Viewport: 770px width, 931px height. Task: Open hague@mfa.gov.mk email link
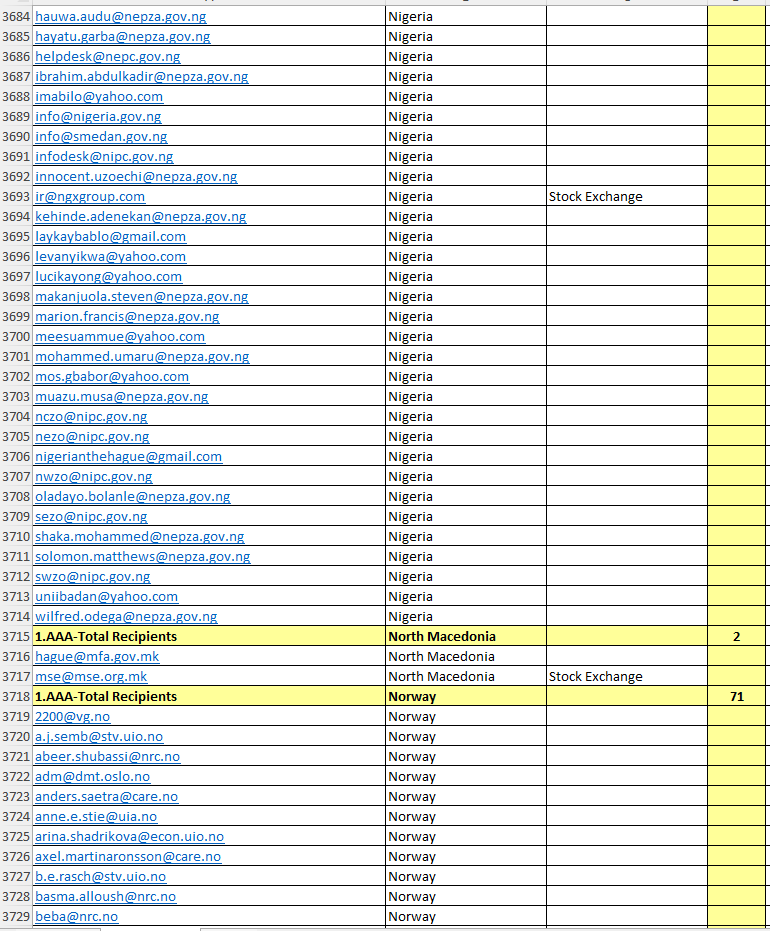pyautogui.click(x=97, y=657)
